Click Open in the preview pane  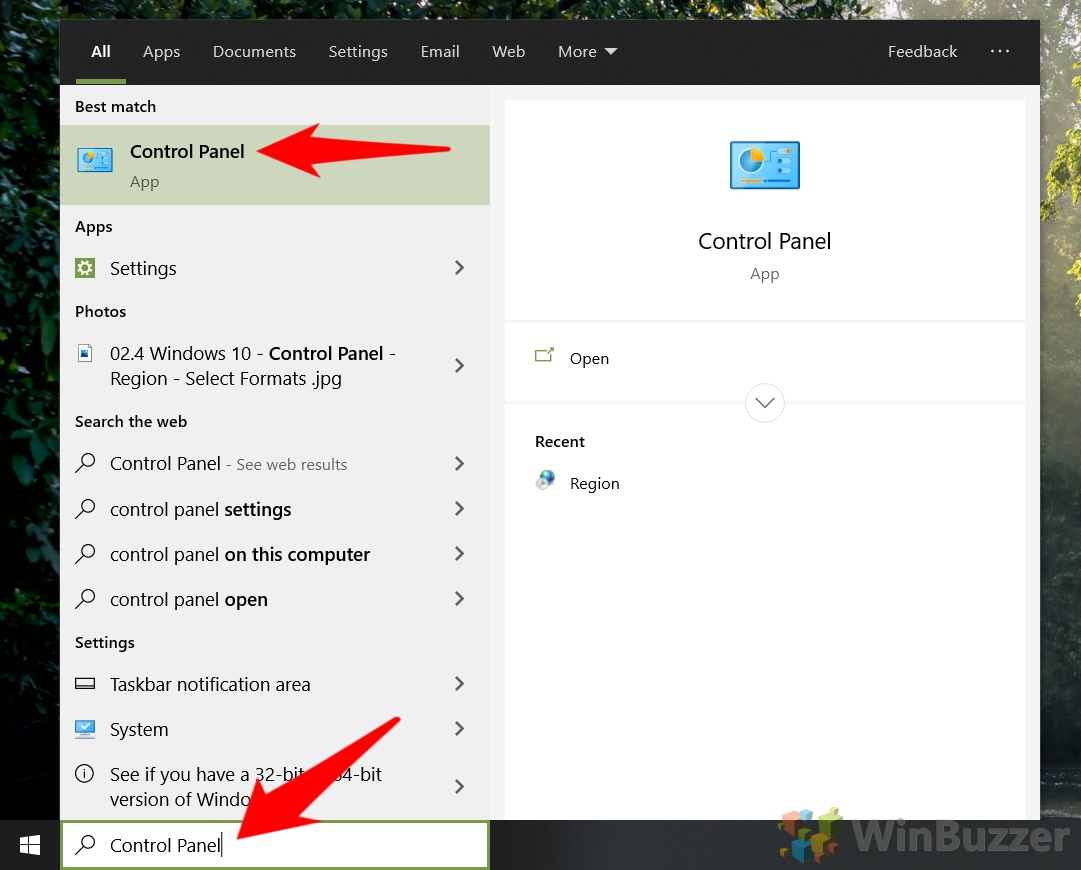tap(589, 358)
